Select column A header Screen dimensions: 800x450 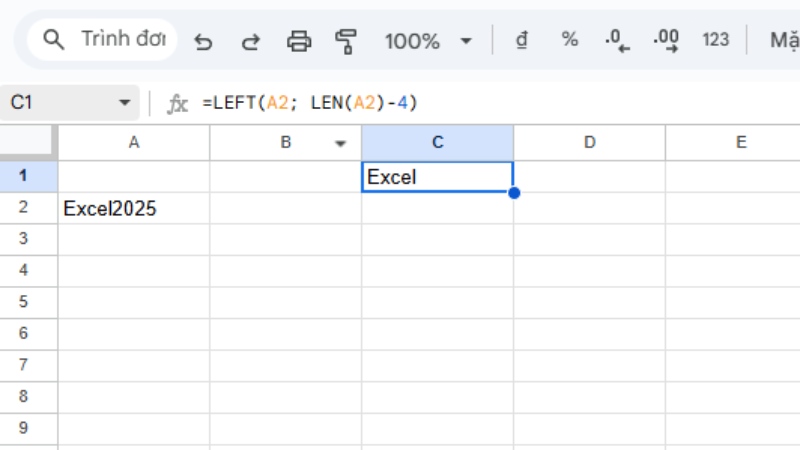pyautogui.click(x=134, y=142)
